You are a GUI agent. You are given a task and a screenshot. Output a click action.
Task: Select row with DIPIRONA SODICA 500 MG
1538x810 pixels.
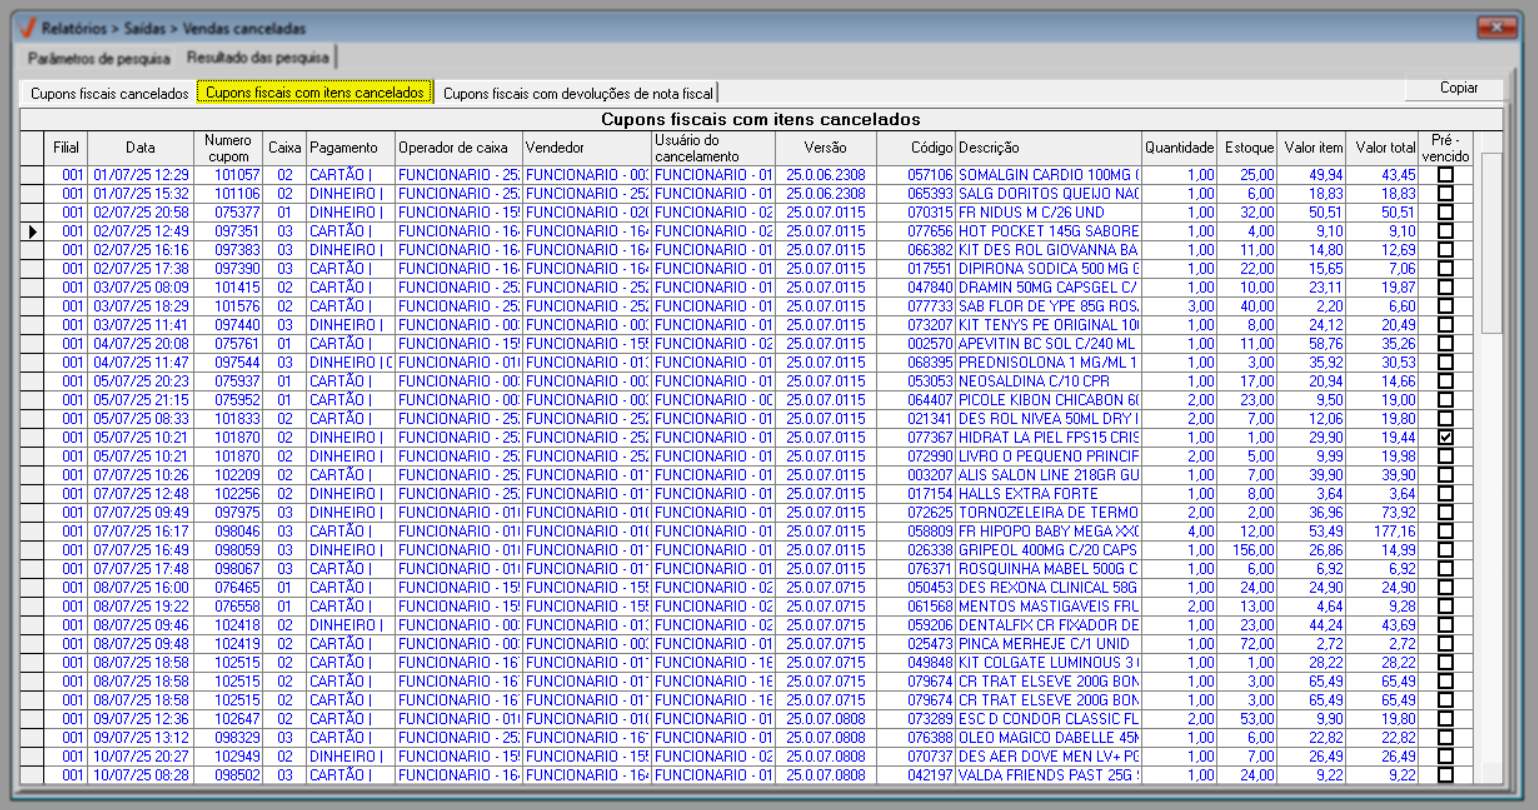[x=1048, y=269]
